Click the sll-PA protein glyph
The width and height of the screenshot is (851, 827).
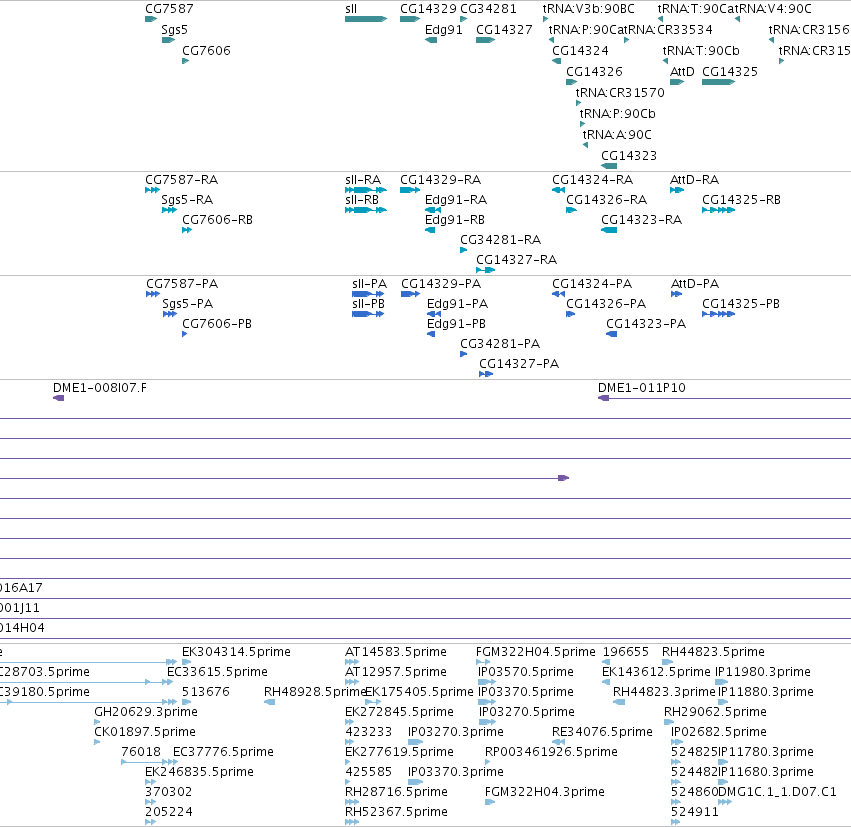pyautogui.click(x=368, y=295)
